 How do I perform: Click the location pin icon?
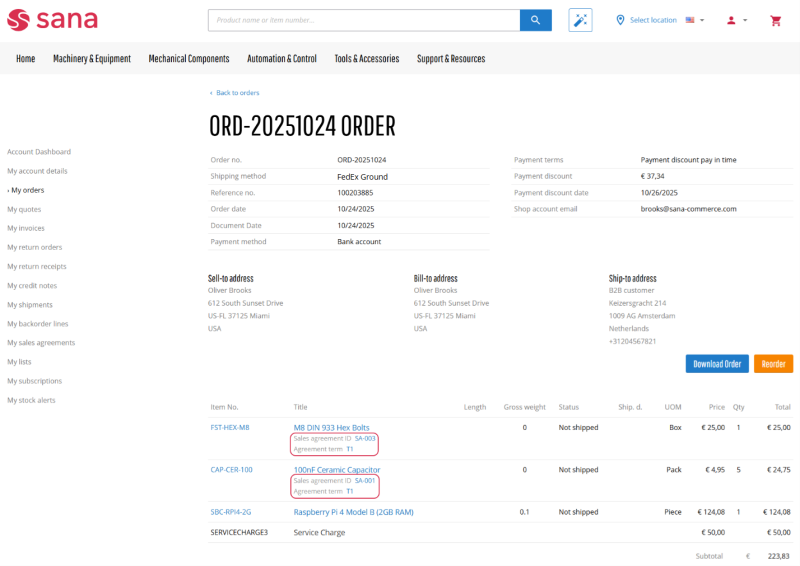(x=620, y=20)
